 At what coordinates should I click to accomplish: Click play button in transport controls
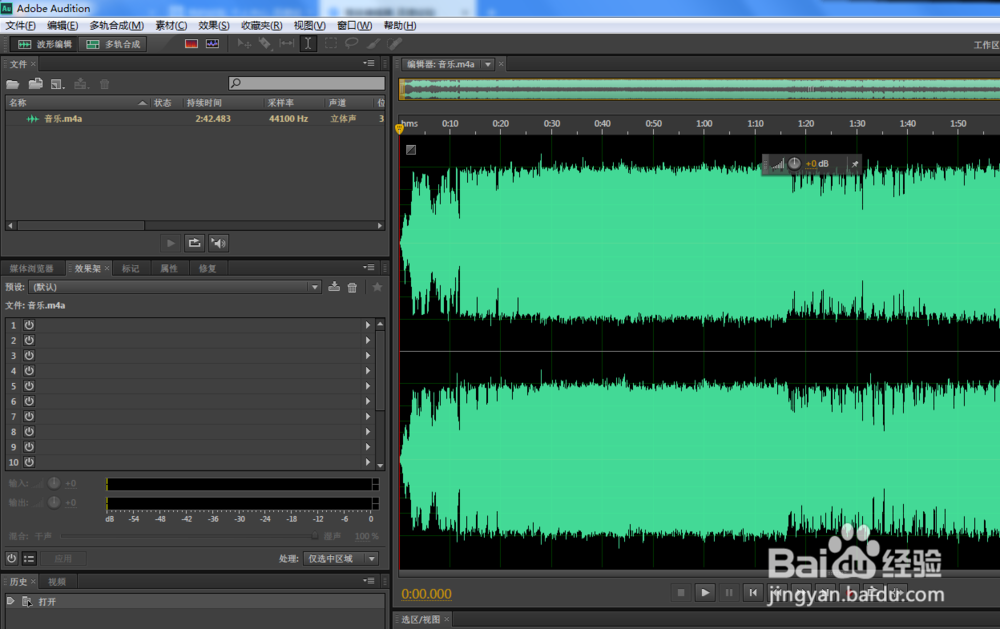tap(705, 593)
